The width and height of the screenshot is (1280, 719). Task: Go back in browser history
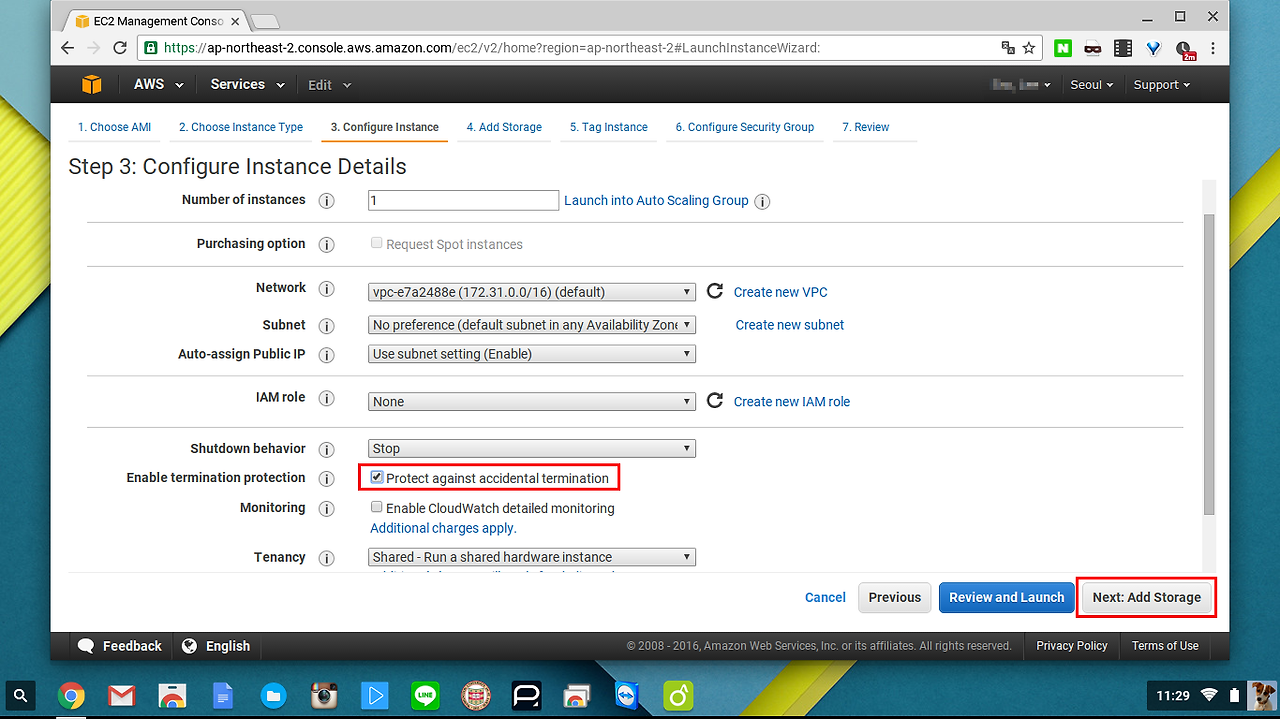click(x=67, y=47)
